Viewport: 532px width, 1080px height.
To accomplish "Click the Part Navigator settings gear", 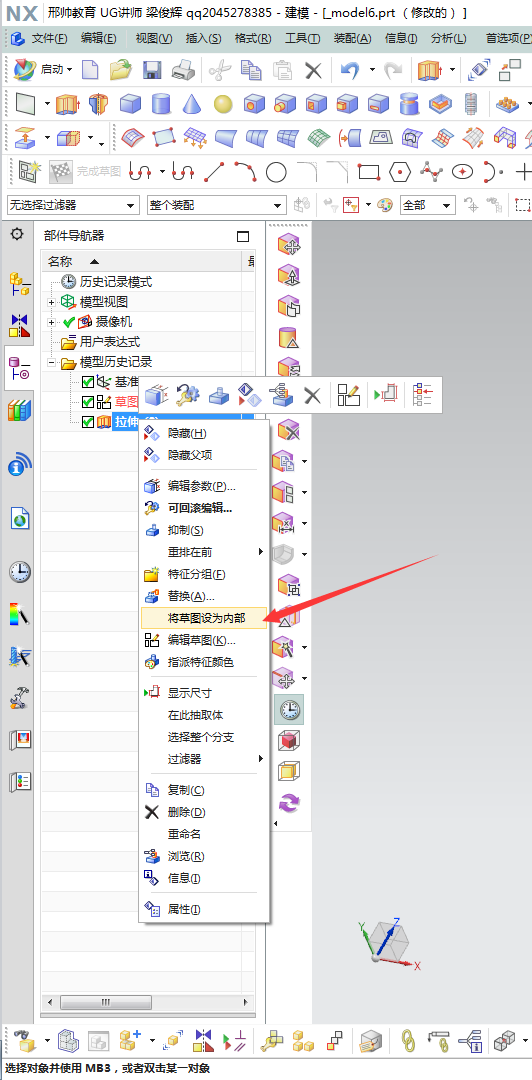I will click(x=17, y=234).
